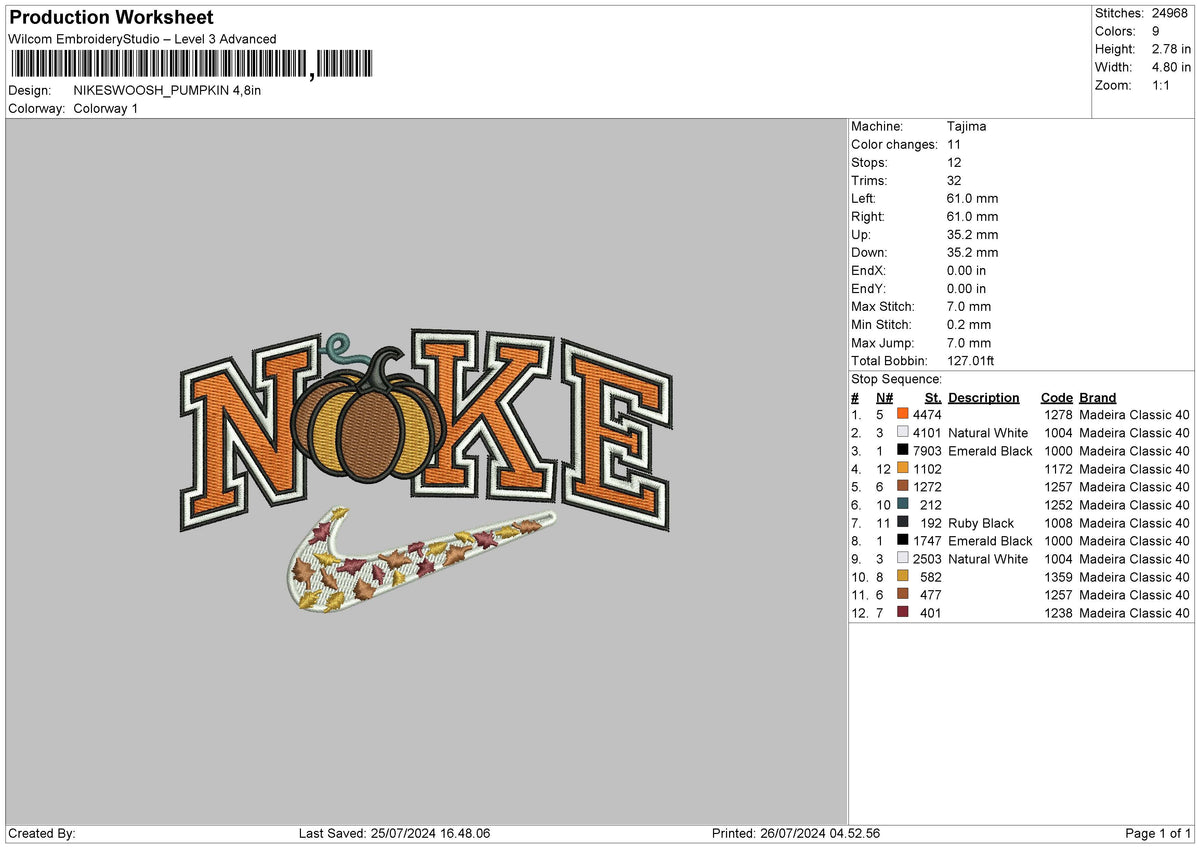Click thread code '1359' in stop 10
Viewport: 1200px width, 848px height.
1058,577
